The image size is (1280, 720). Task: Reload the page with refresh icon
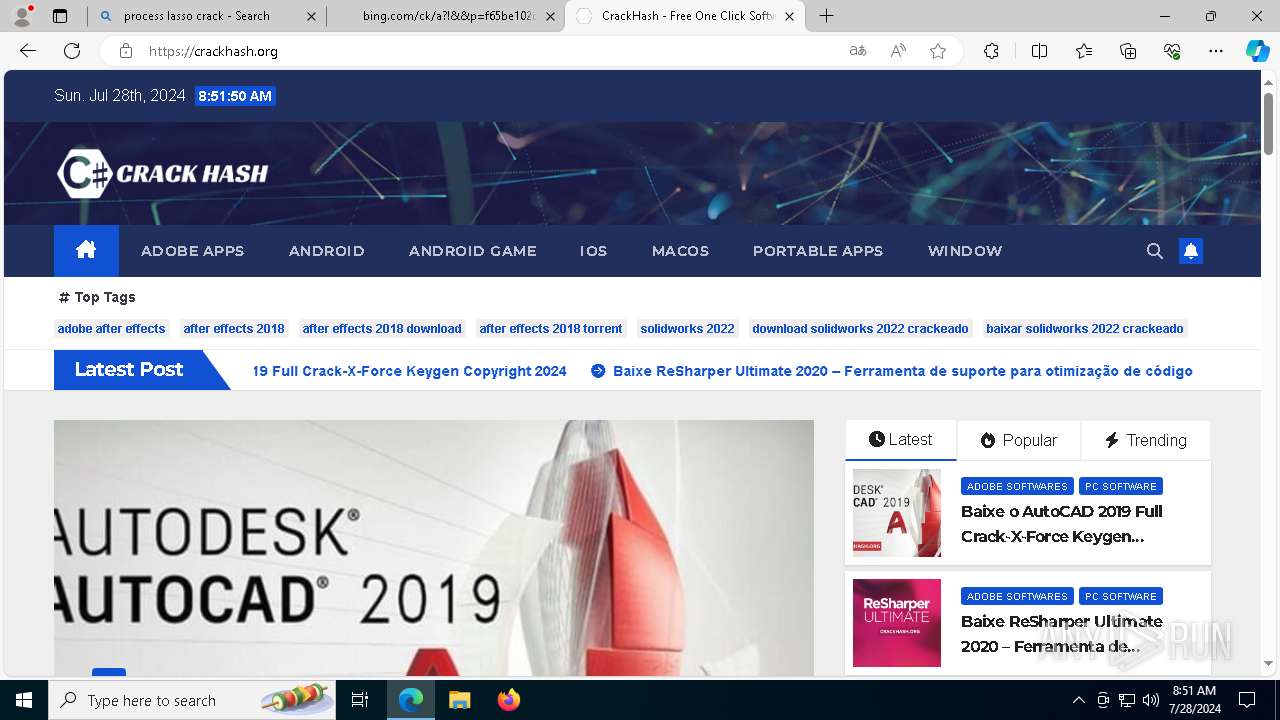(72, 51)
